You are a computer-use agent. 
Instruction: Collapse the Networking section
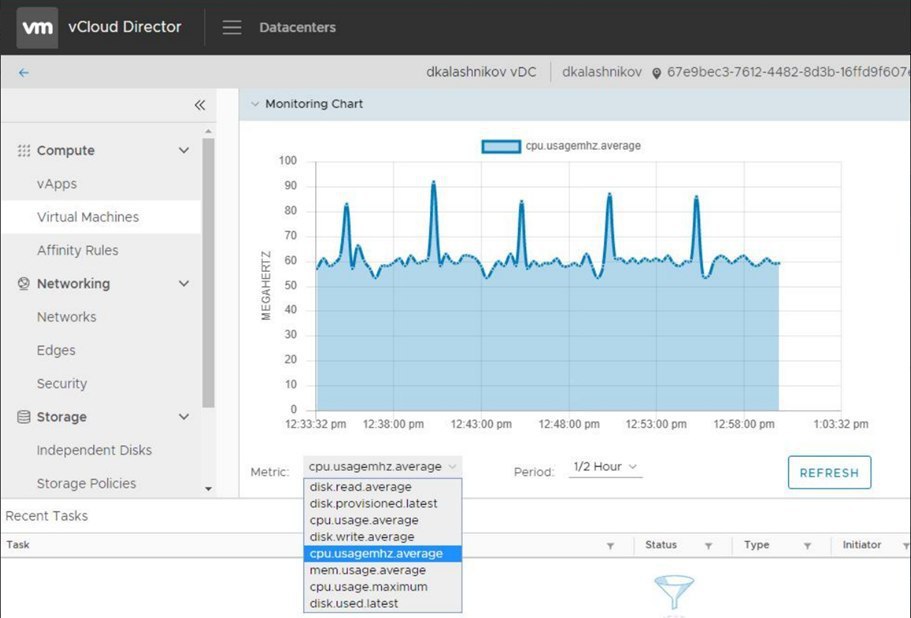click(x=184, y=283)
